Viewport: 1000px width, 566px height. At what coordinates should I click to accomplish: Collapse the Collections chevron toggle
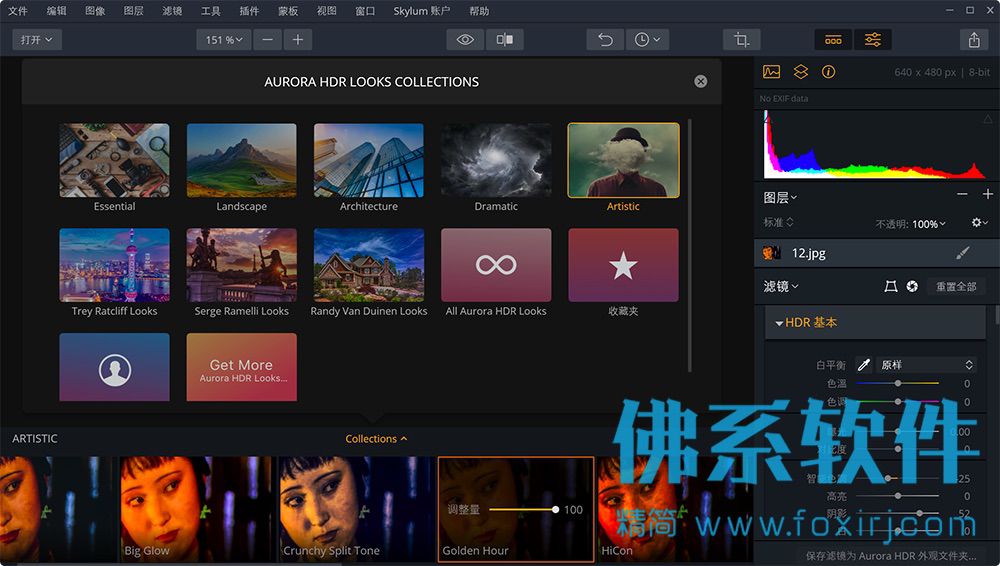click(376, 438)
